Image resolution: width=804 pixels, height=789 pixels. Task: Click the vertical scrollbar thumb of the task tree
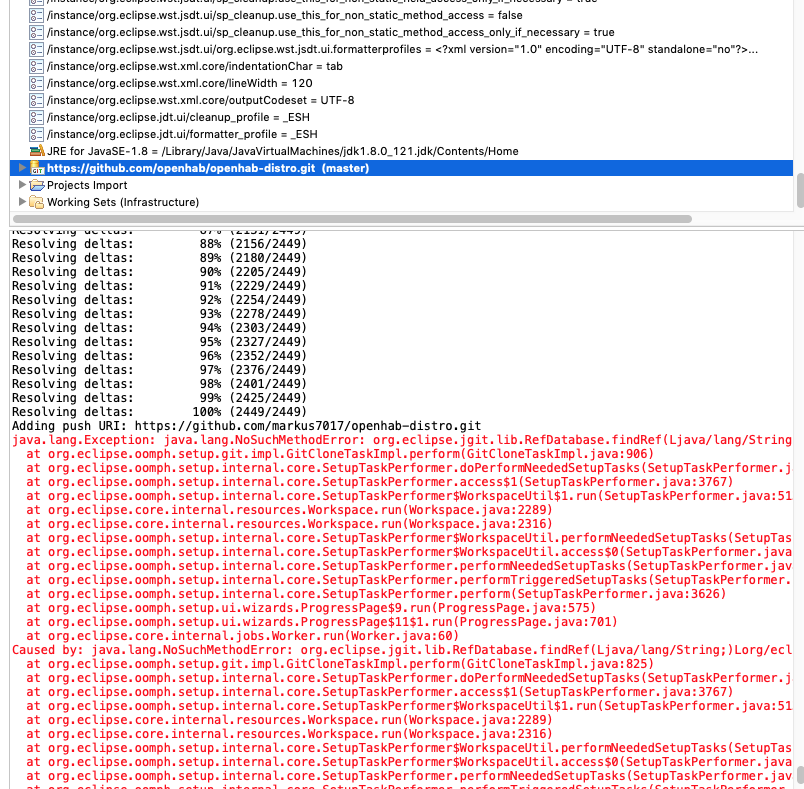(x=800, y=191)
